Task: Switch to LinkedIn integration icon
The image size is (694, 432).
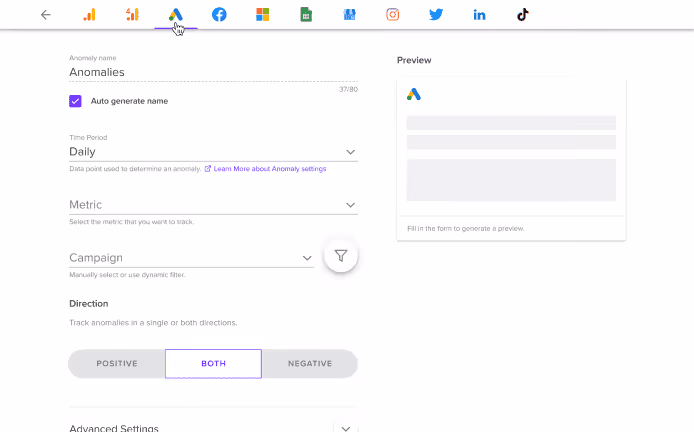Action: [x=479, y=15]
